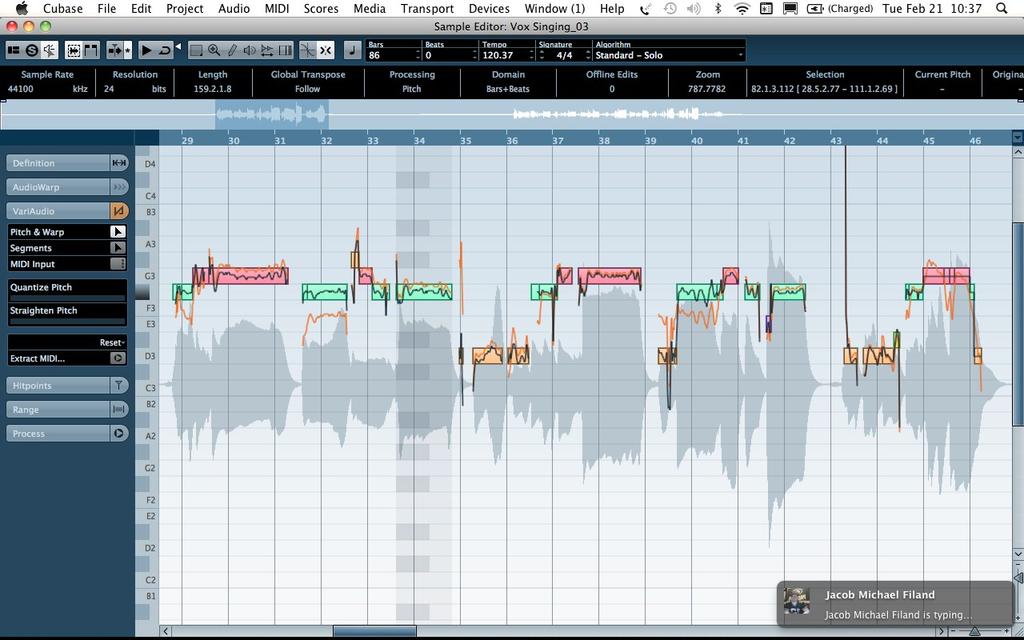The image size is (1024, 640).
Task: Toggle the Show Audio Event button
Action: 73,50
